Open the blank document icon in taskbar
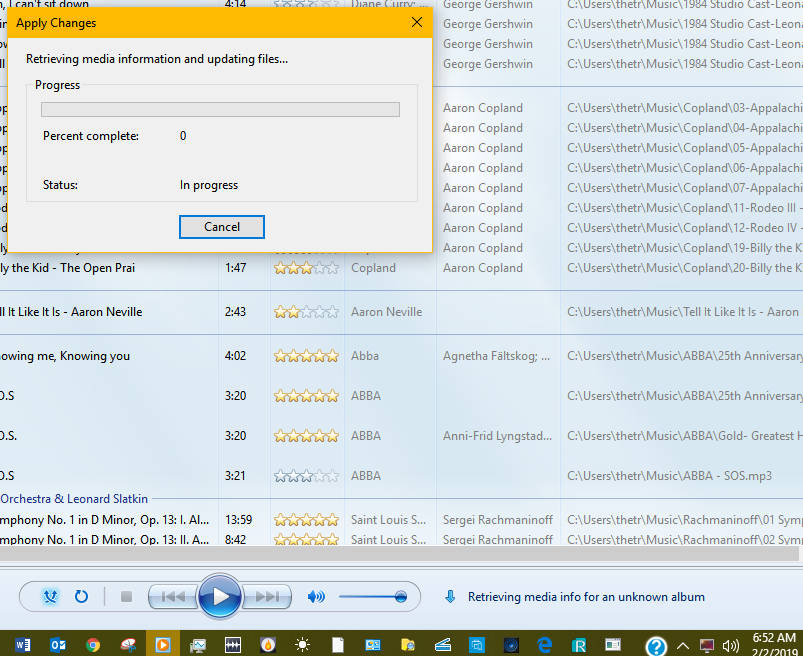 [x=337, y=644]
